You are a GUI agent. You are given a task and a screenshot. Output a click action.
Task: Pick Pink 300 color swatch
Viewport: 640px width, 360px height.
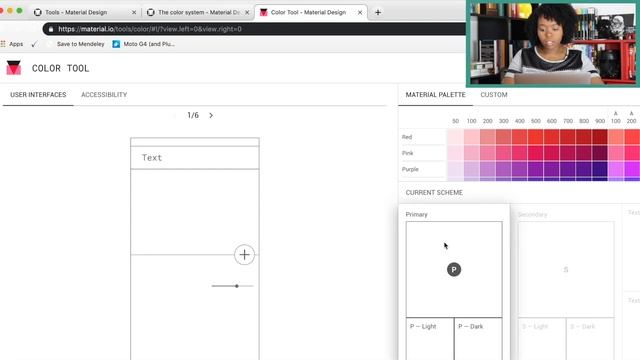click(503, 153)
